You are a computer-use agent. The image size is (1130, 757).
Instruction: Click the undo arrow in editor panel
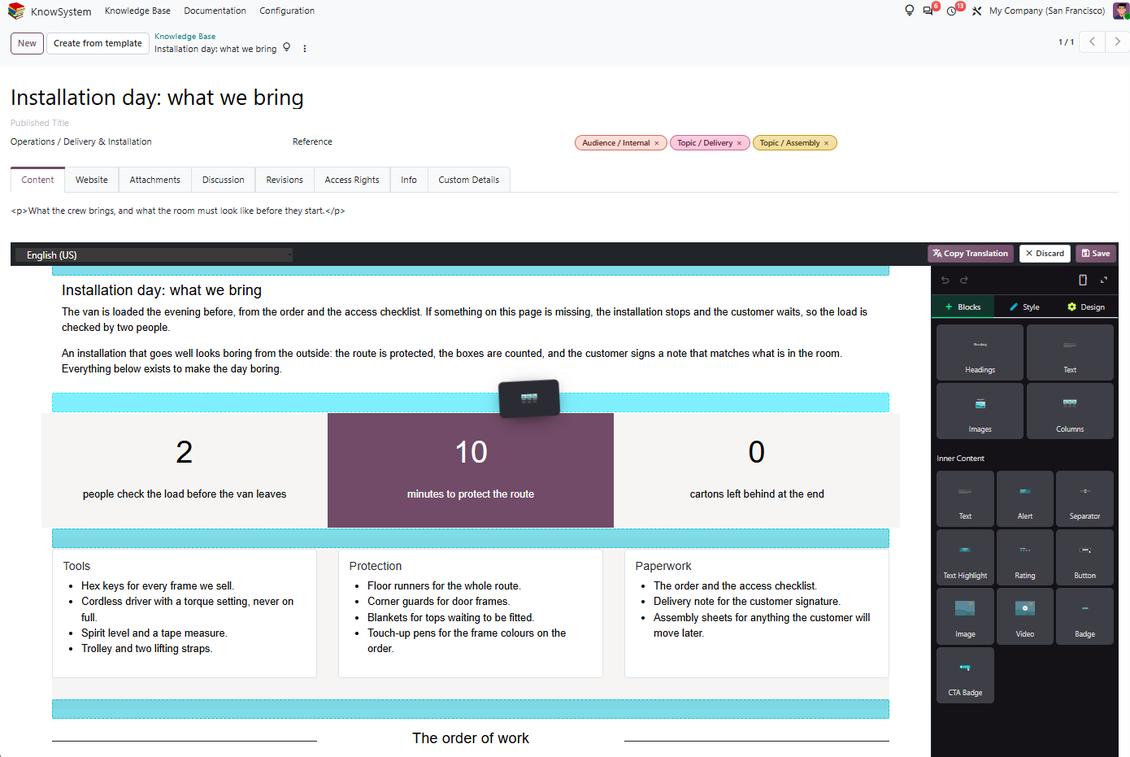[945, 280]
